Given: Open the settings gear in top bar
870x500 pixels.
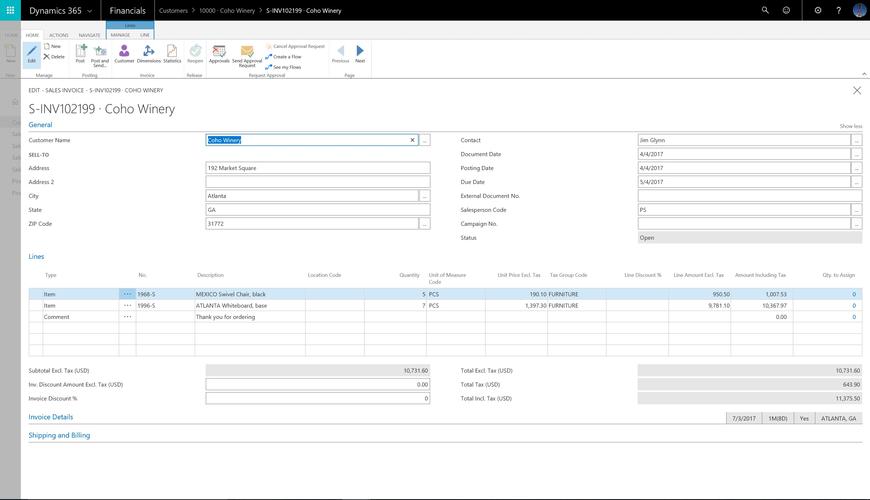Looking at the screenshot, I should pyautogui.click(x=818, y=10).
